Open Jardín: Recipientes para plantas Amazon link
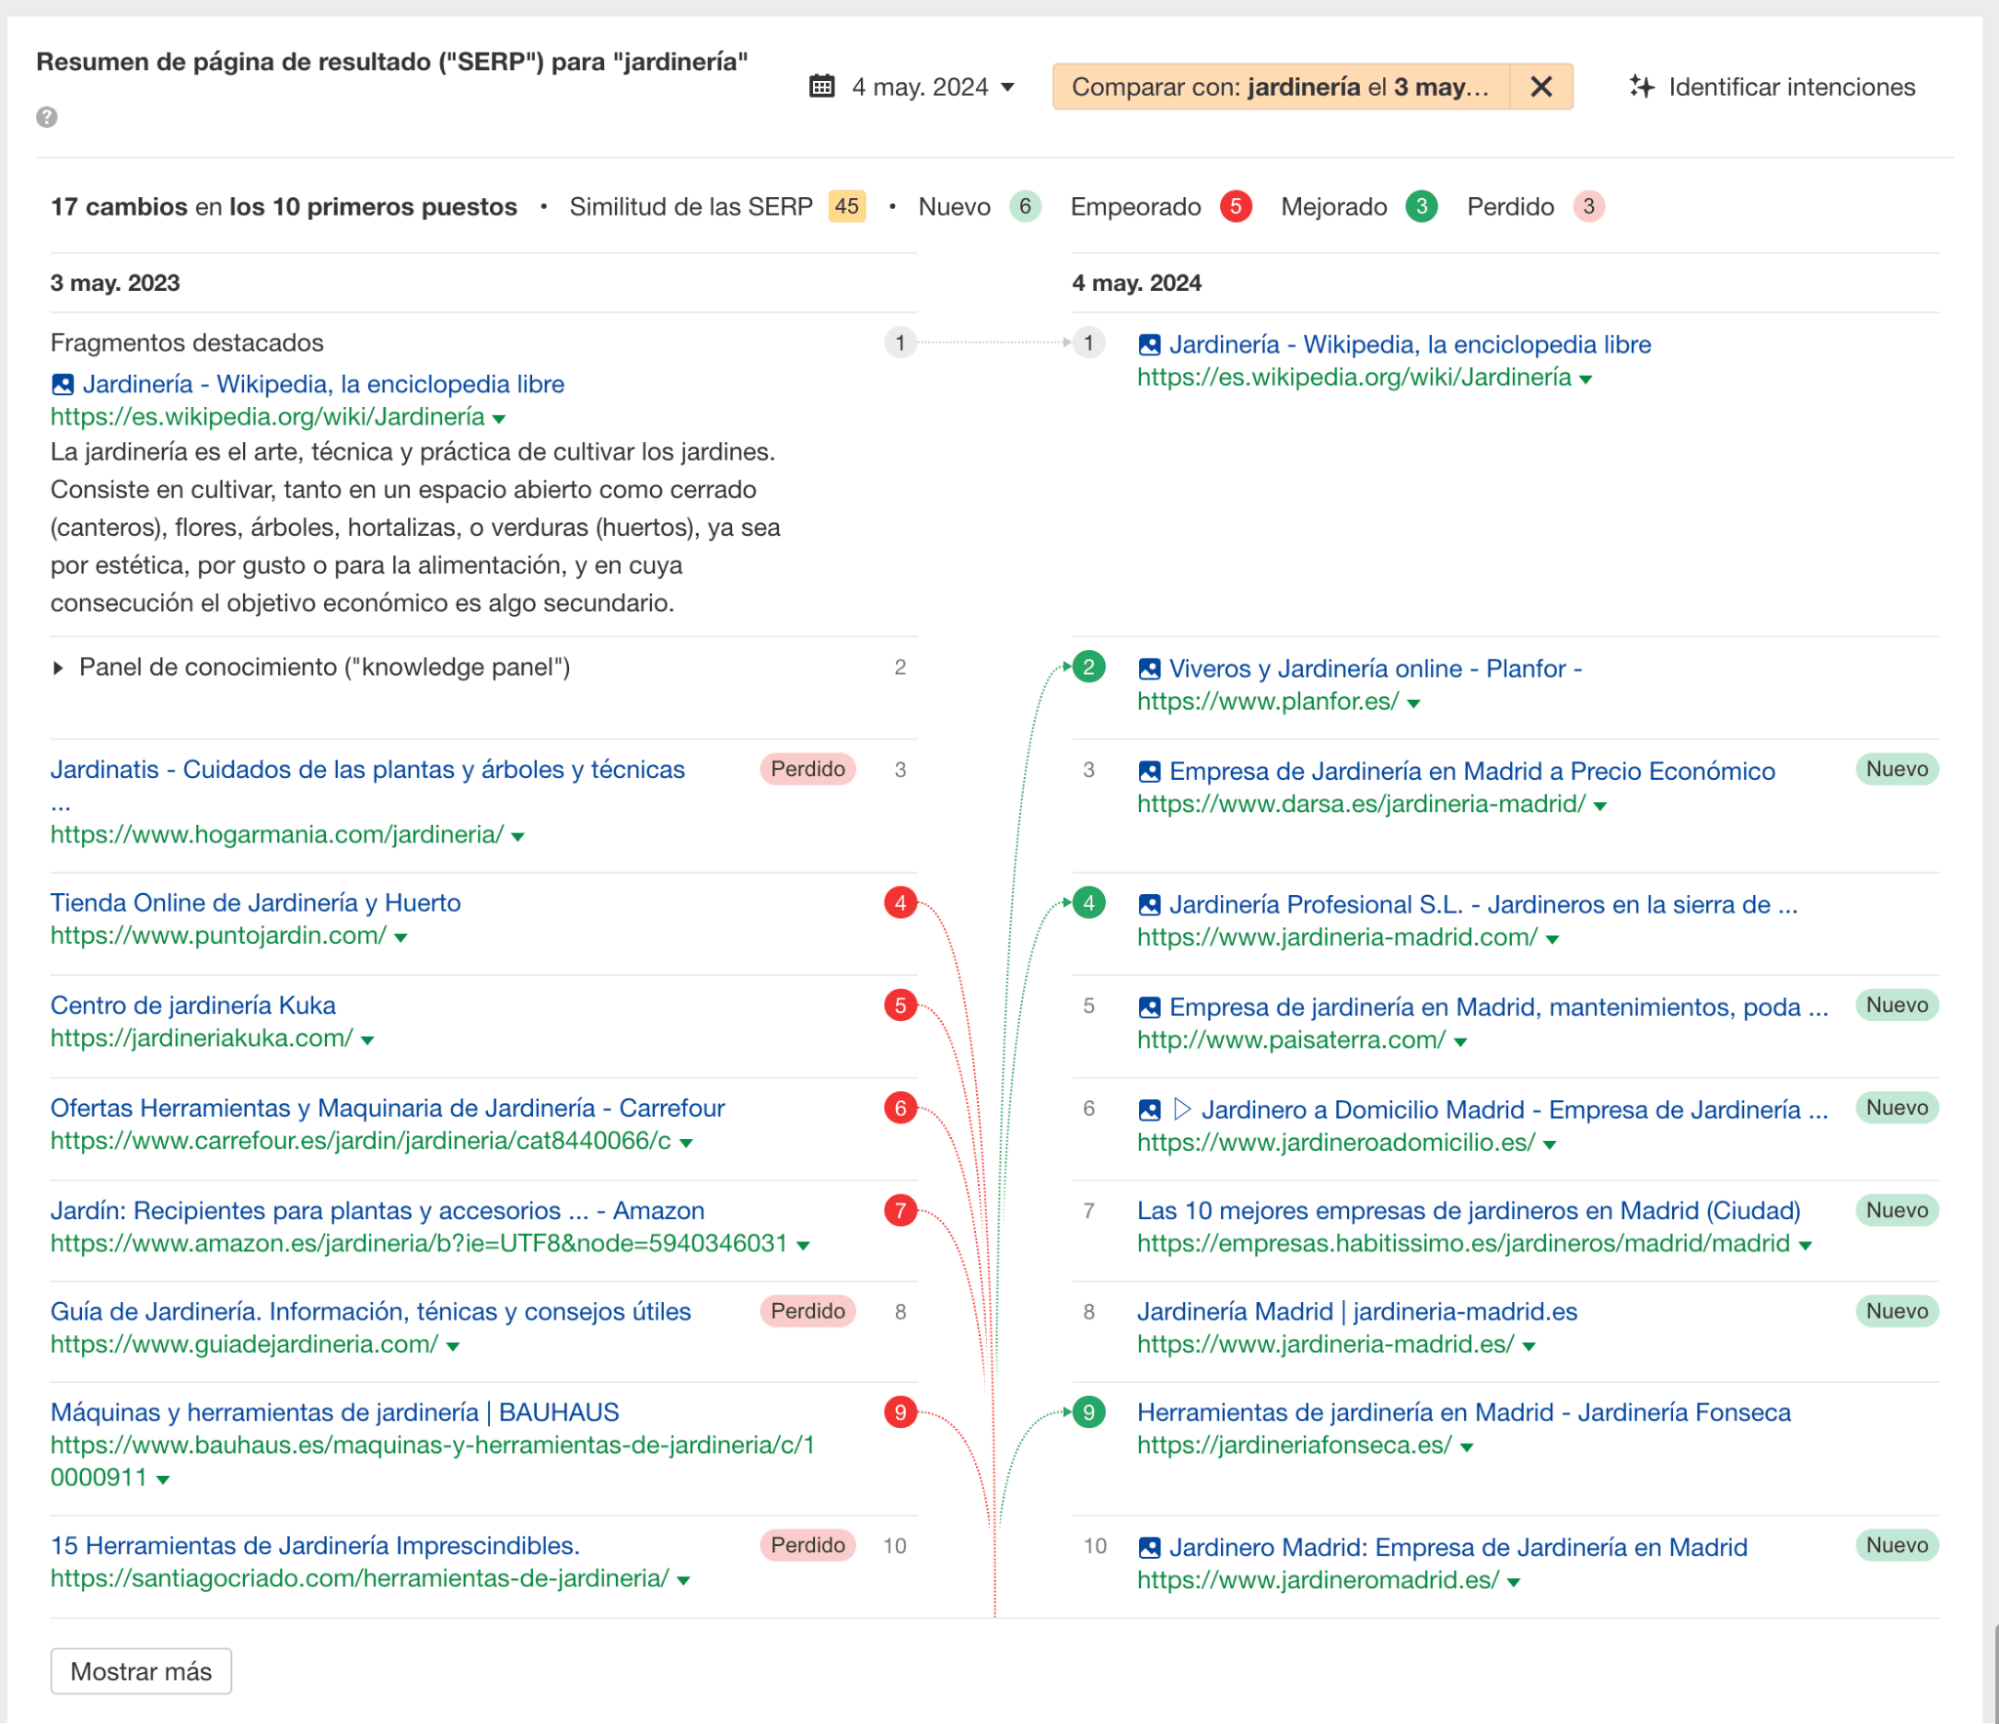This screenshot has height=1724, width=1999. pos(377,1211)
